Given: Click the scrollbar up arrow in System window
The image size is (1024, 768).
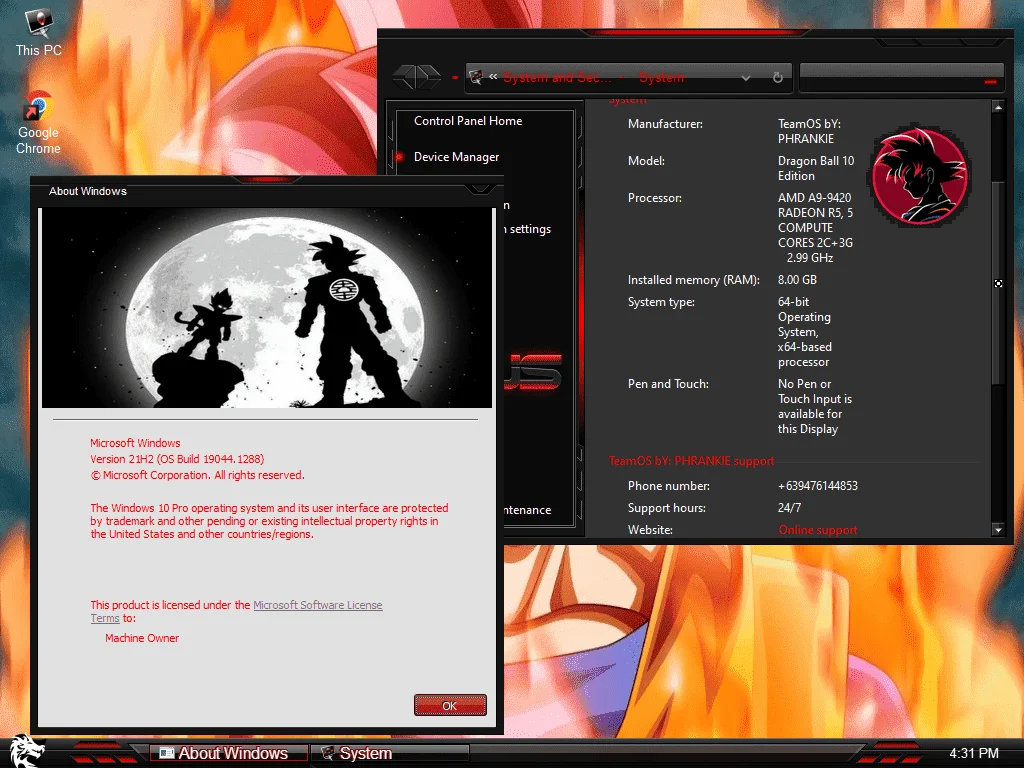Looking at the screenshot, I should pyautogui.click(x=998, y=106).
